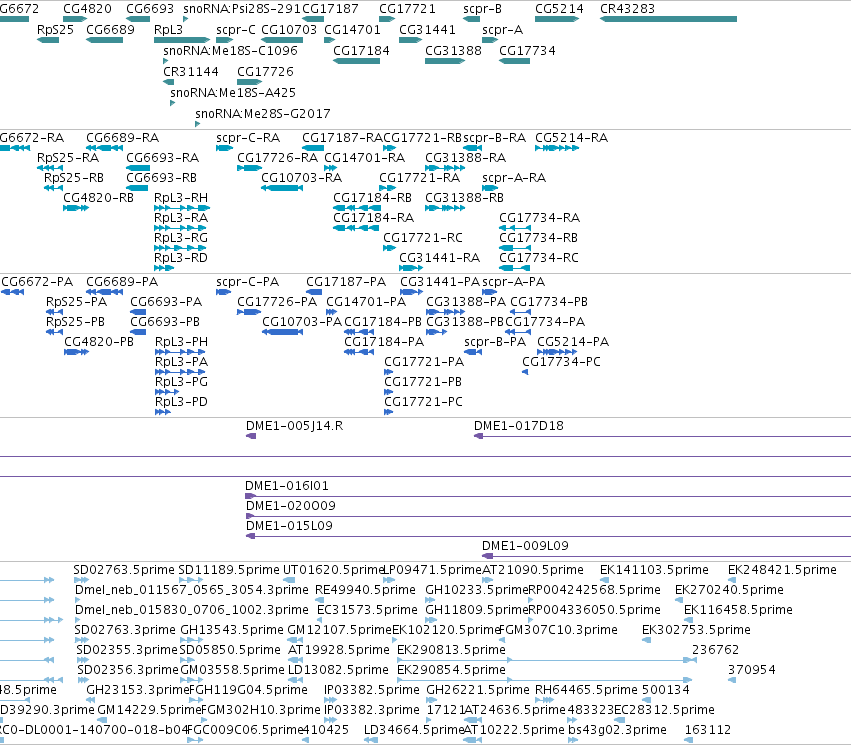Image resolution: width=851 pixels, height=745 pixels.
Task: Select transcript CG17184-RB label
Action: pyautogui.click(x=372, y=198)
